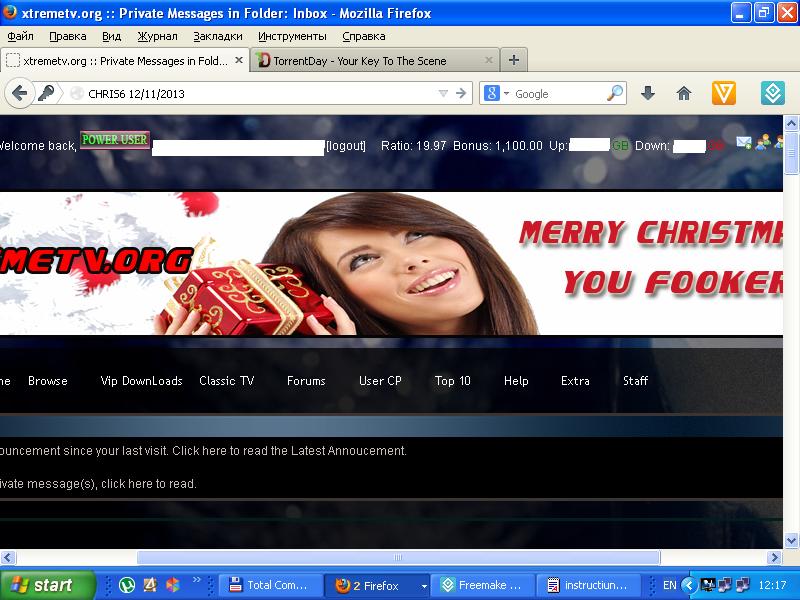This screenshot has height=600, width=800.
Task: Click the Latest Annoucement notice link
Action: [x=203, y=451]
